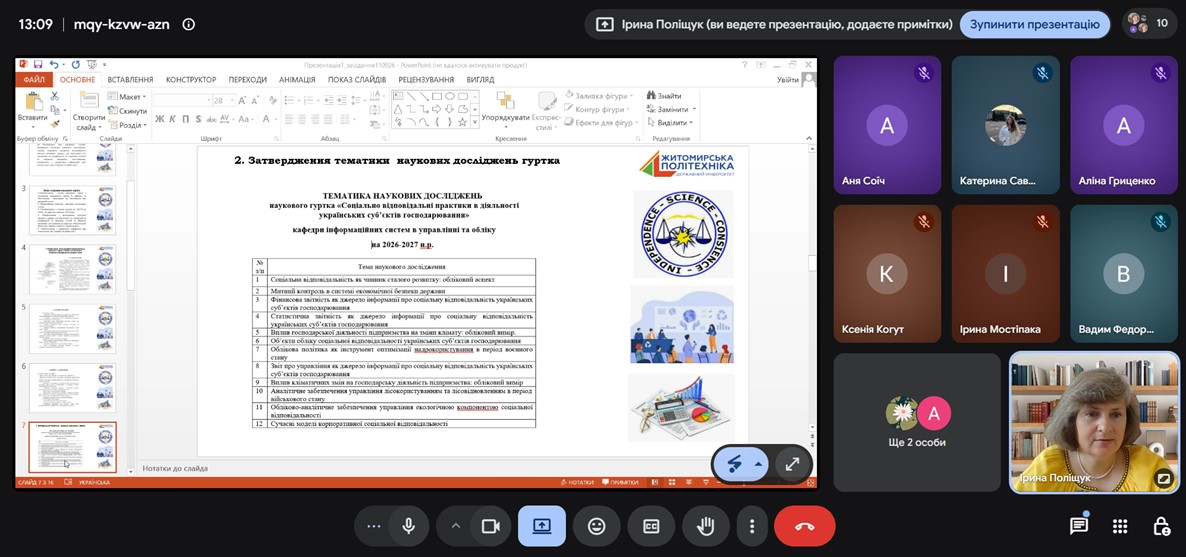Select slide 5 thumbnail in panel

[x=73, y=328]
